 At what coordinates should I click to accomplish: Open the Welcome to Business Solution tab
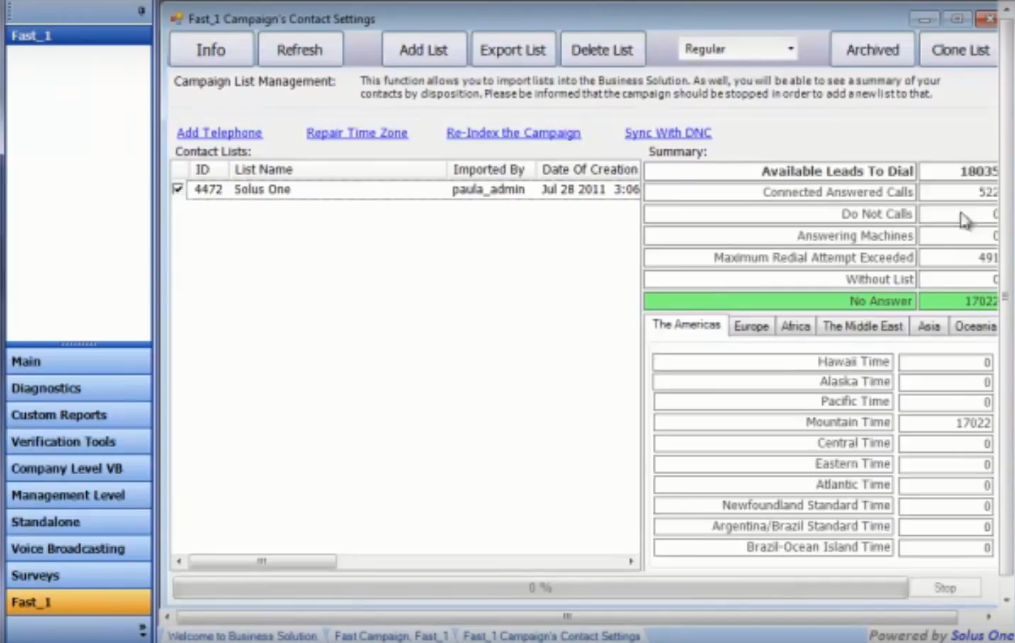(243, 636)
